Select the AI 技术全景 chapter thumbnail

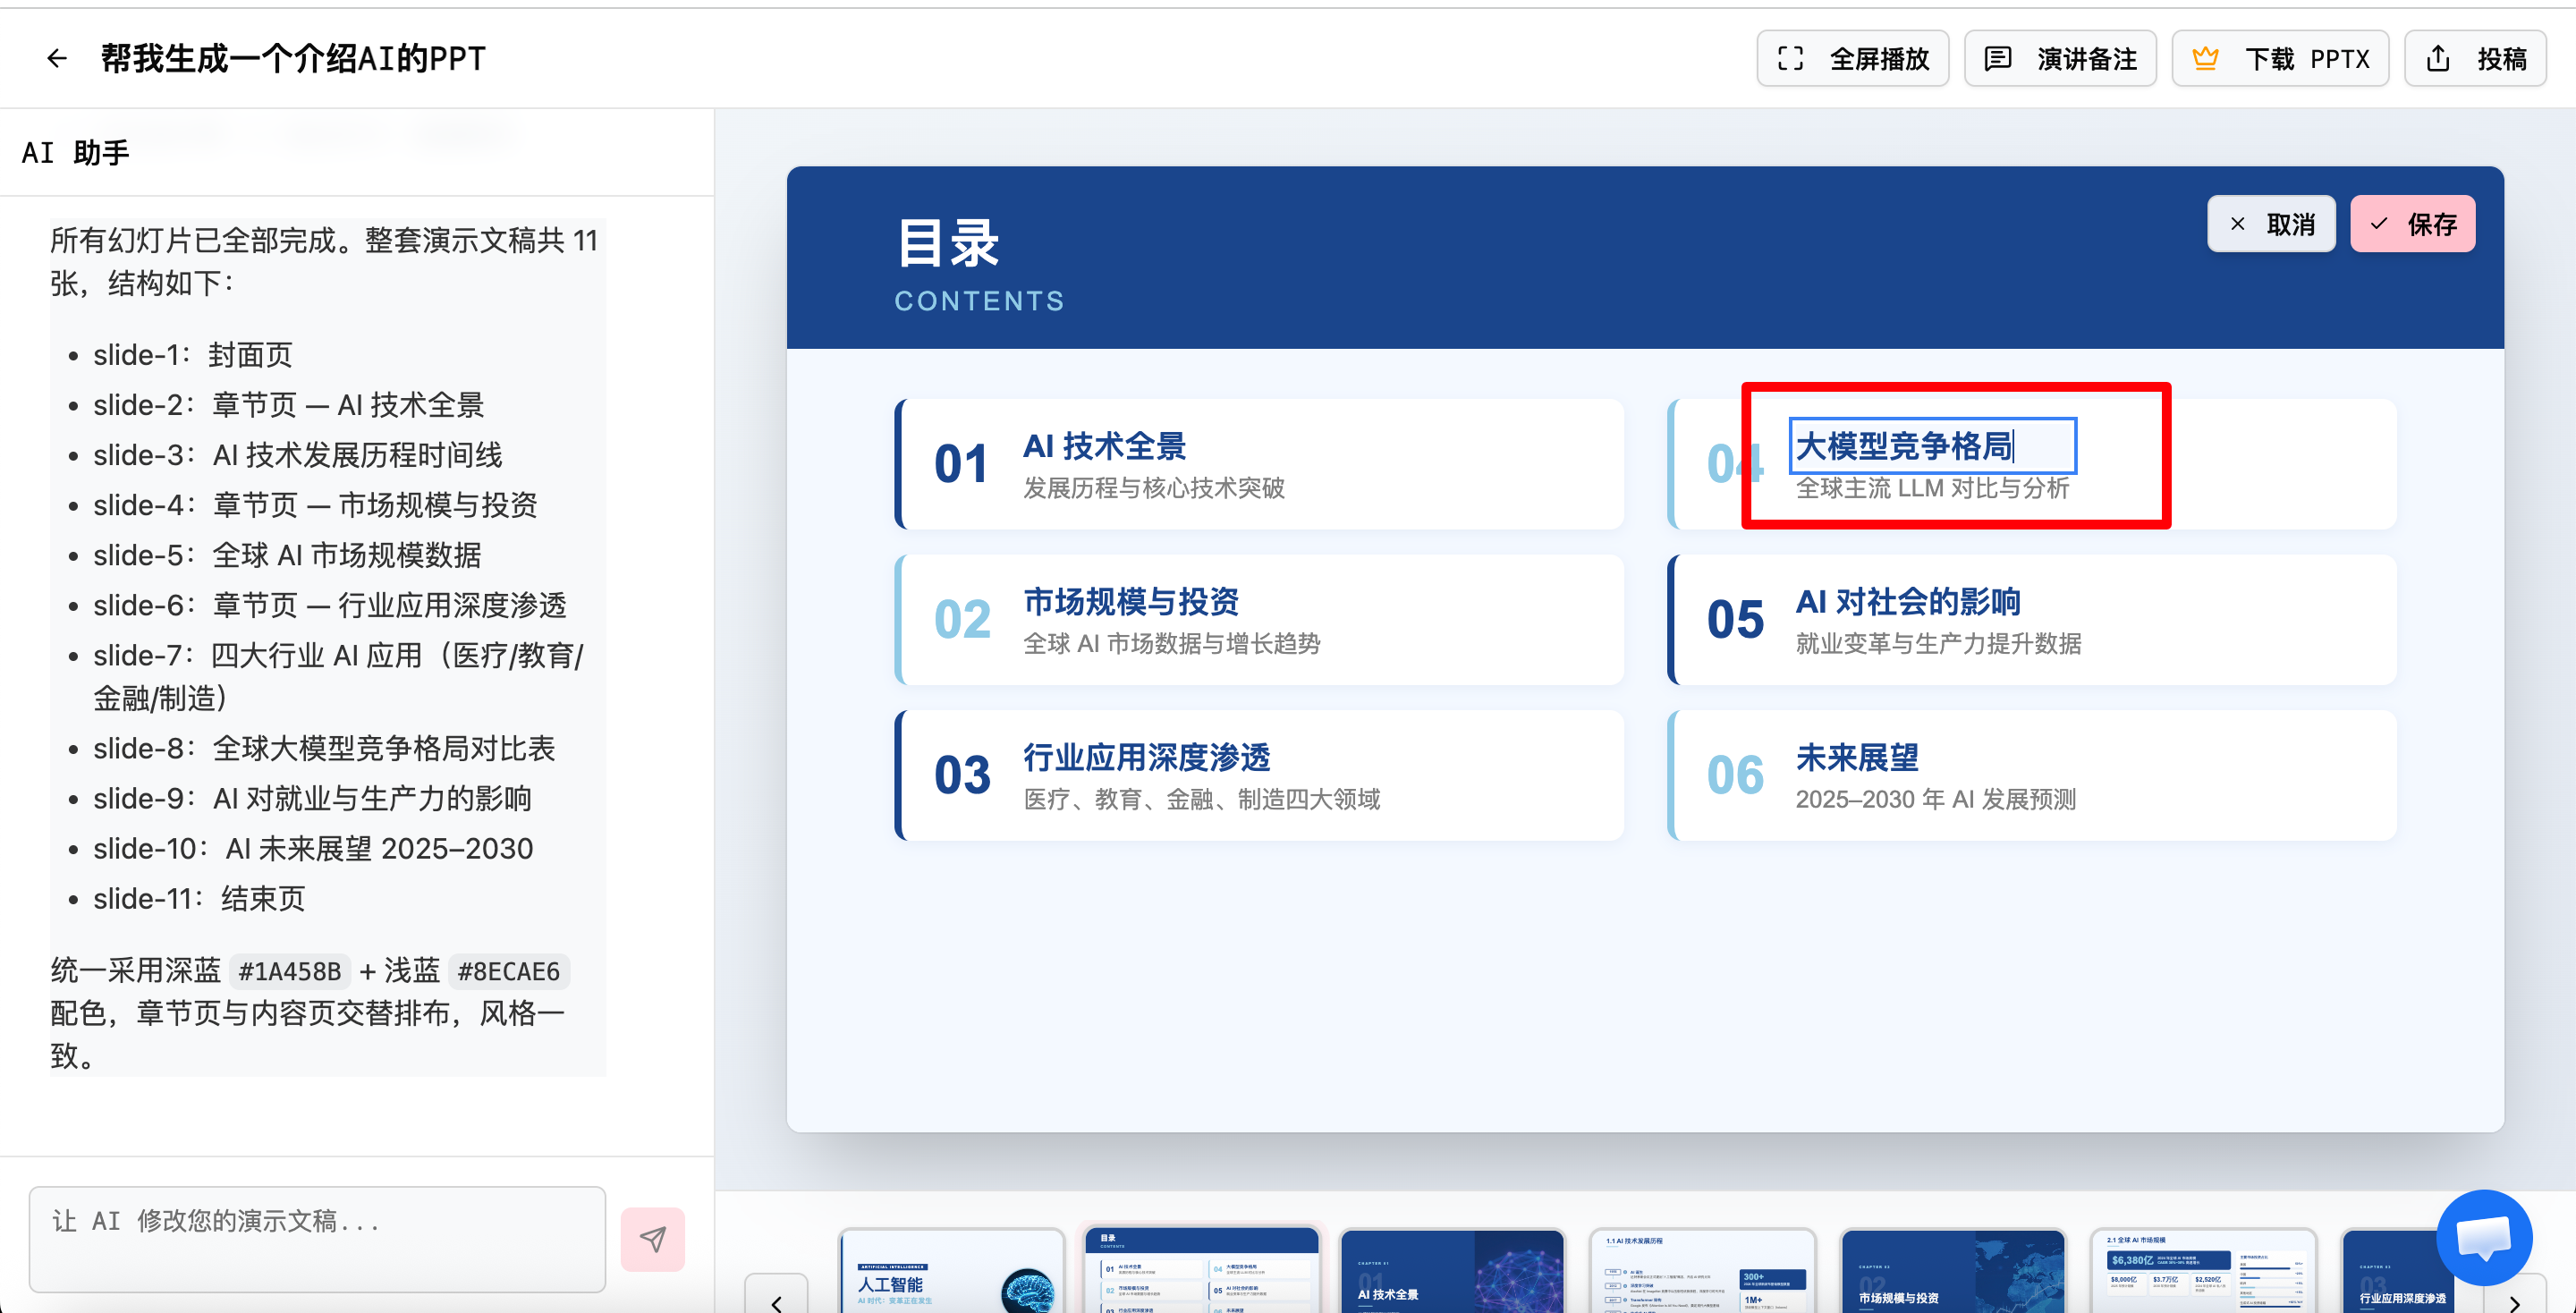[1452, 1272]
